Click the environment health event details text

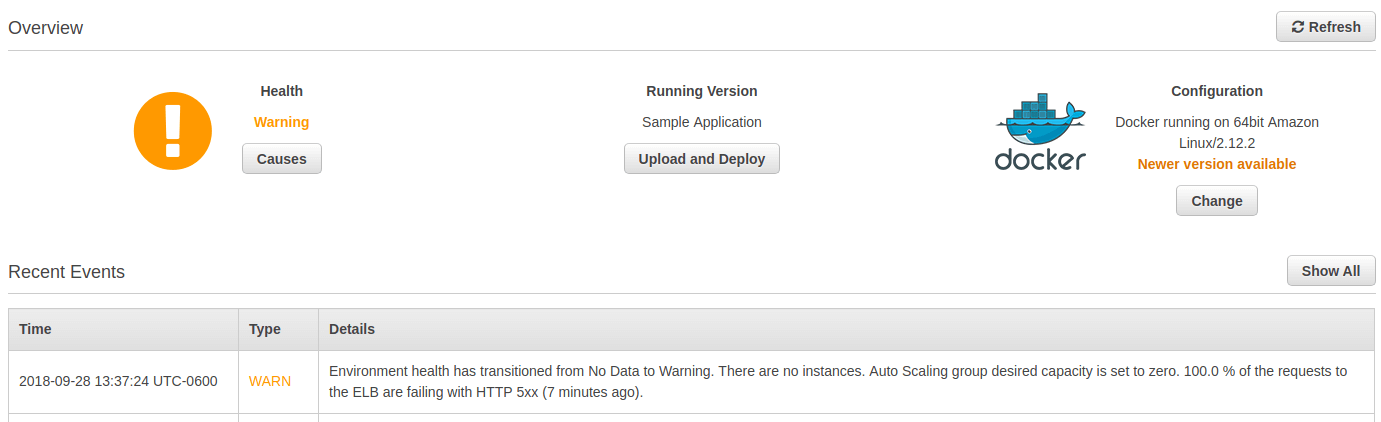(x=837, y=381)
